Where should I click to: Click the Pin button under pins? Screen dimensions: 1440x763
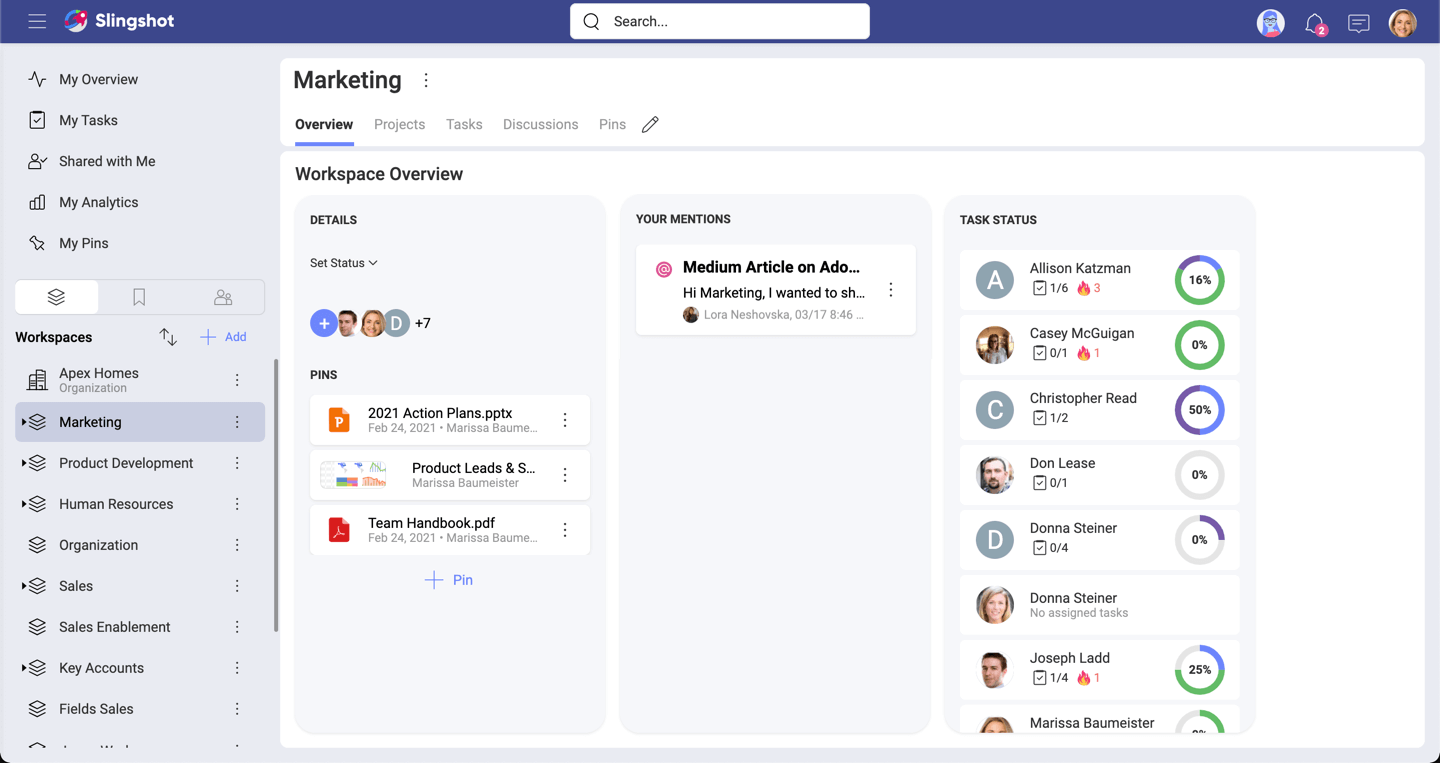[449, 580]
